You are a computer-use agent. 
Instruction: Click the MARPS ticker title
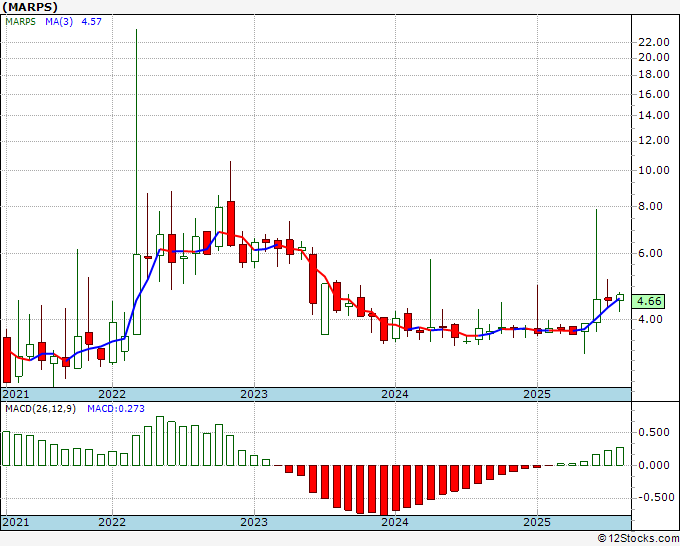click(x=29, y=7)
